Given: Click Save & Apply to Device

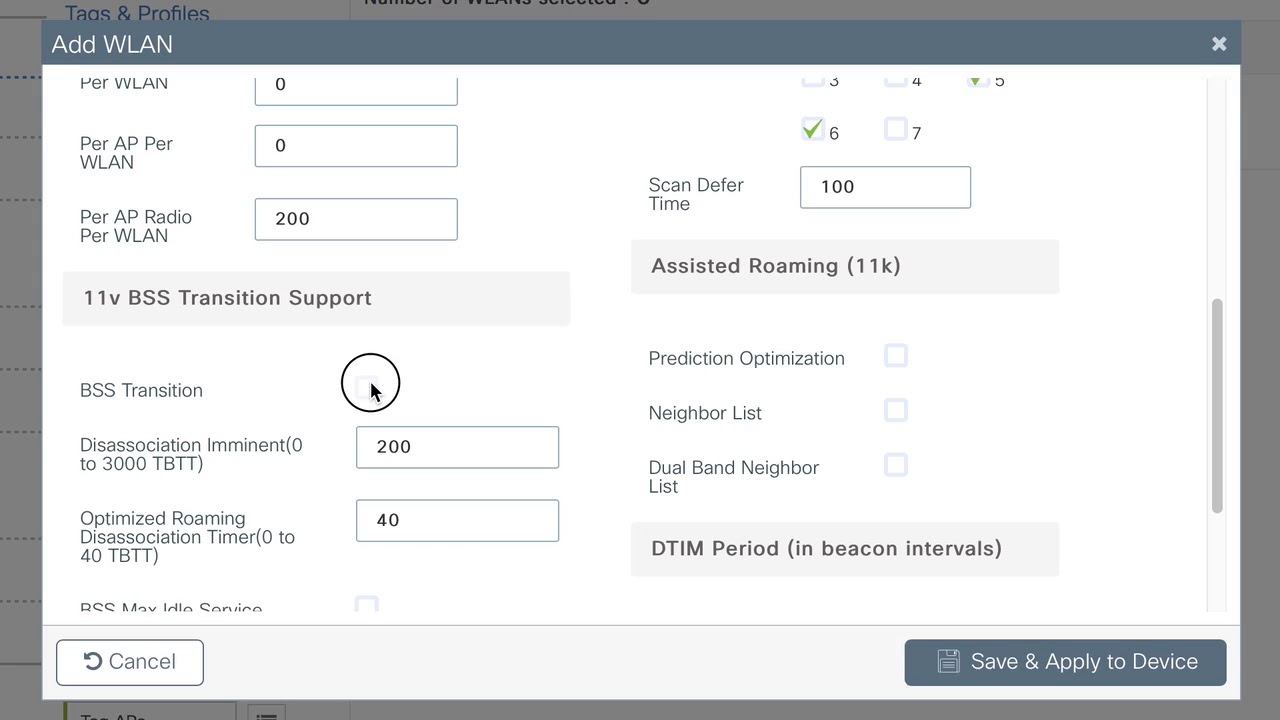Looking at the screenshot, I should pos(1065,662).
